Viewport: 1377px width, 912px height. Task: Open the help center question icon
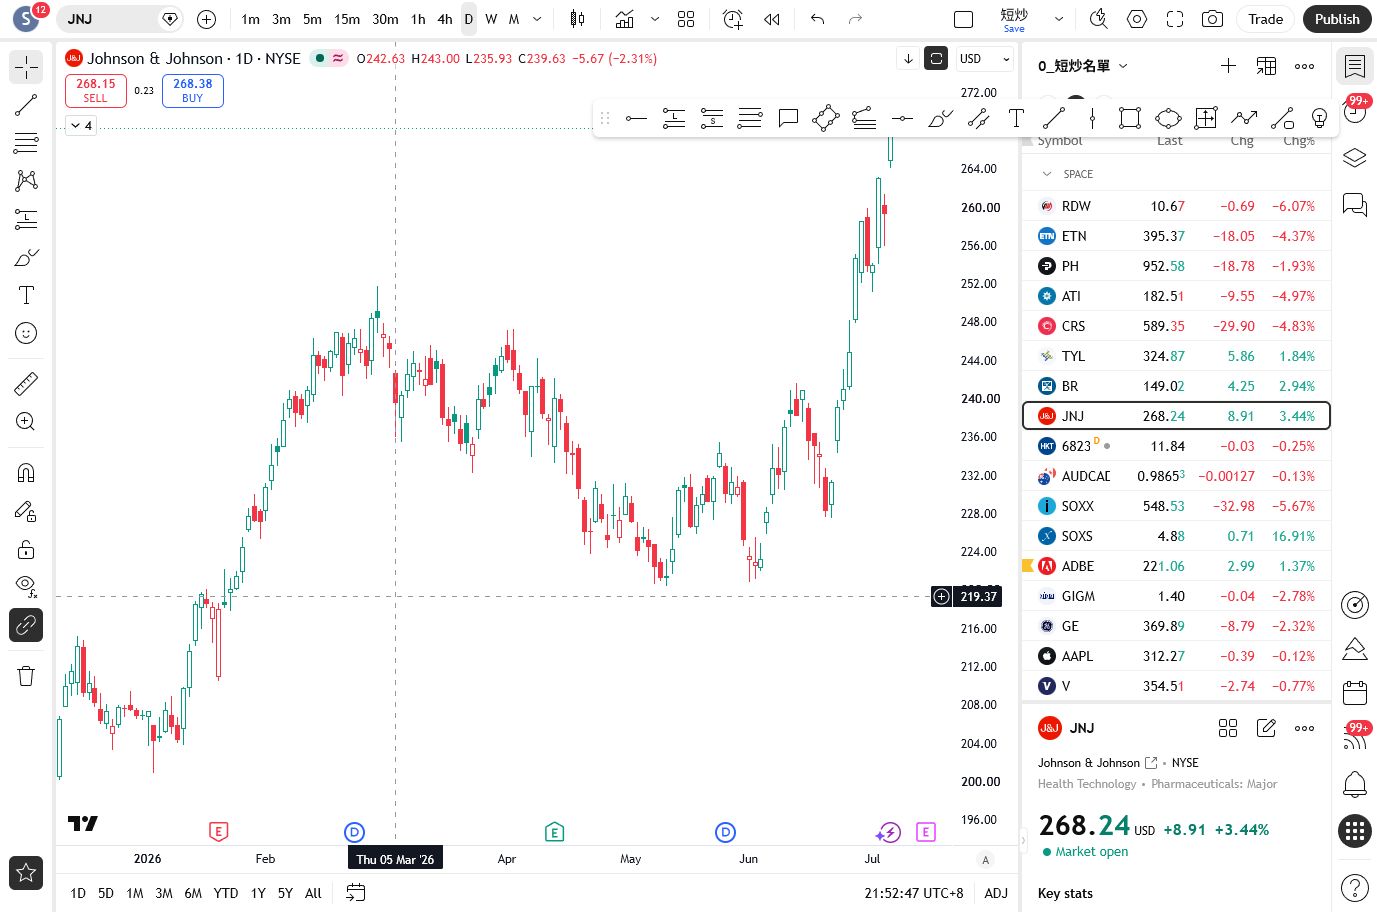[x=1355, y=887]
